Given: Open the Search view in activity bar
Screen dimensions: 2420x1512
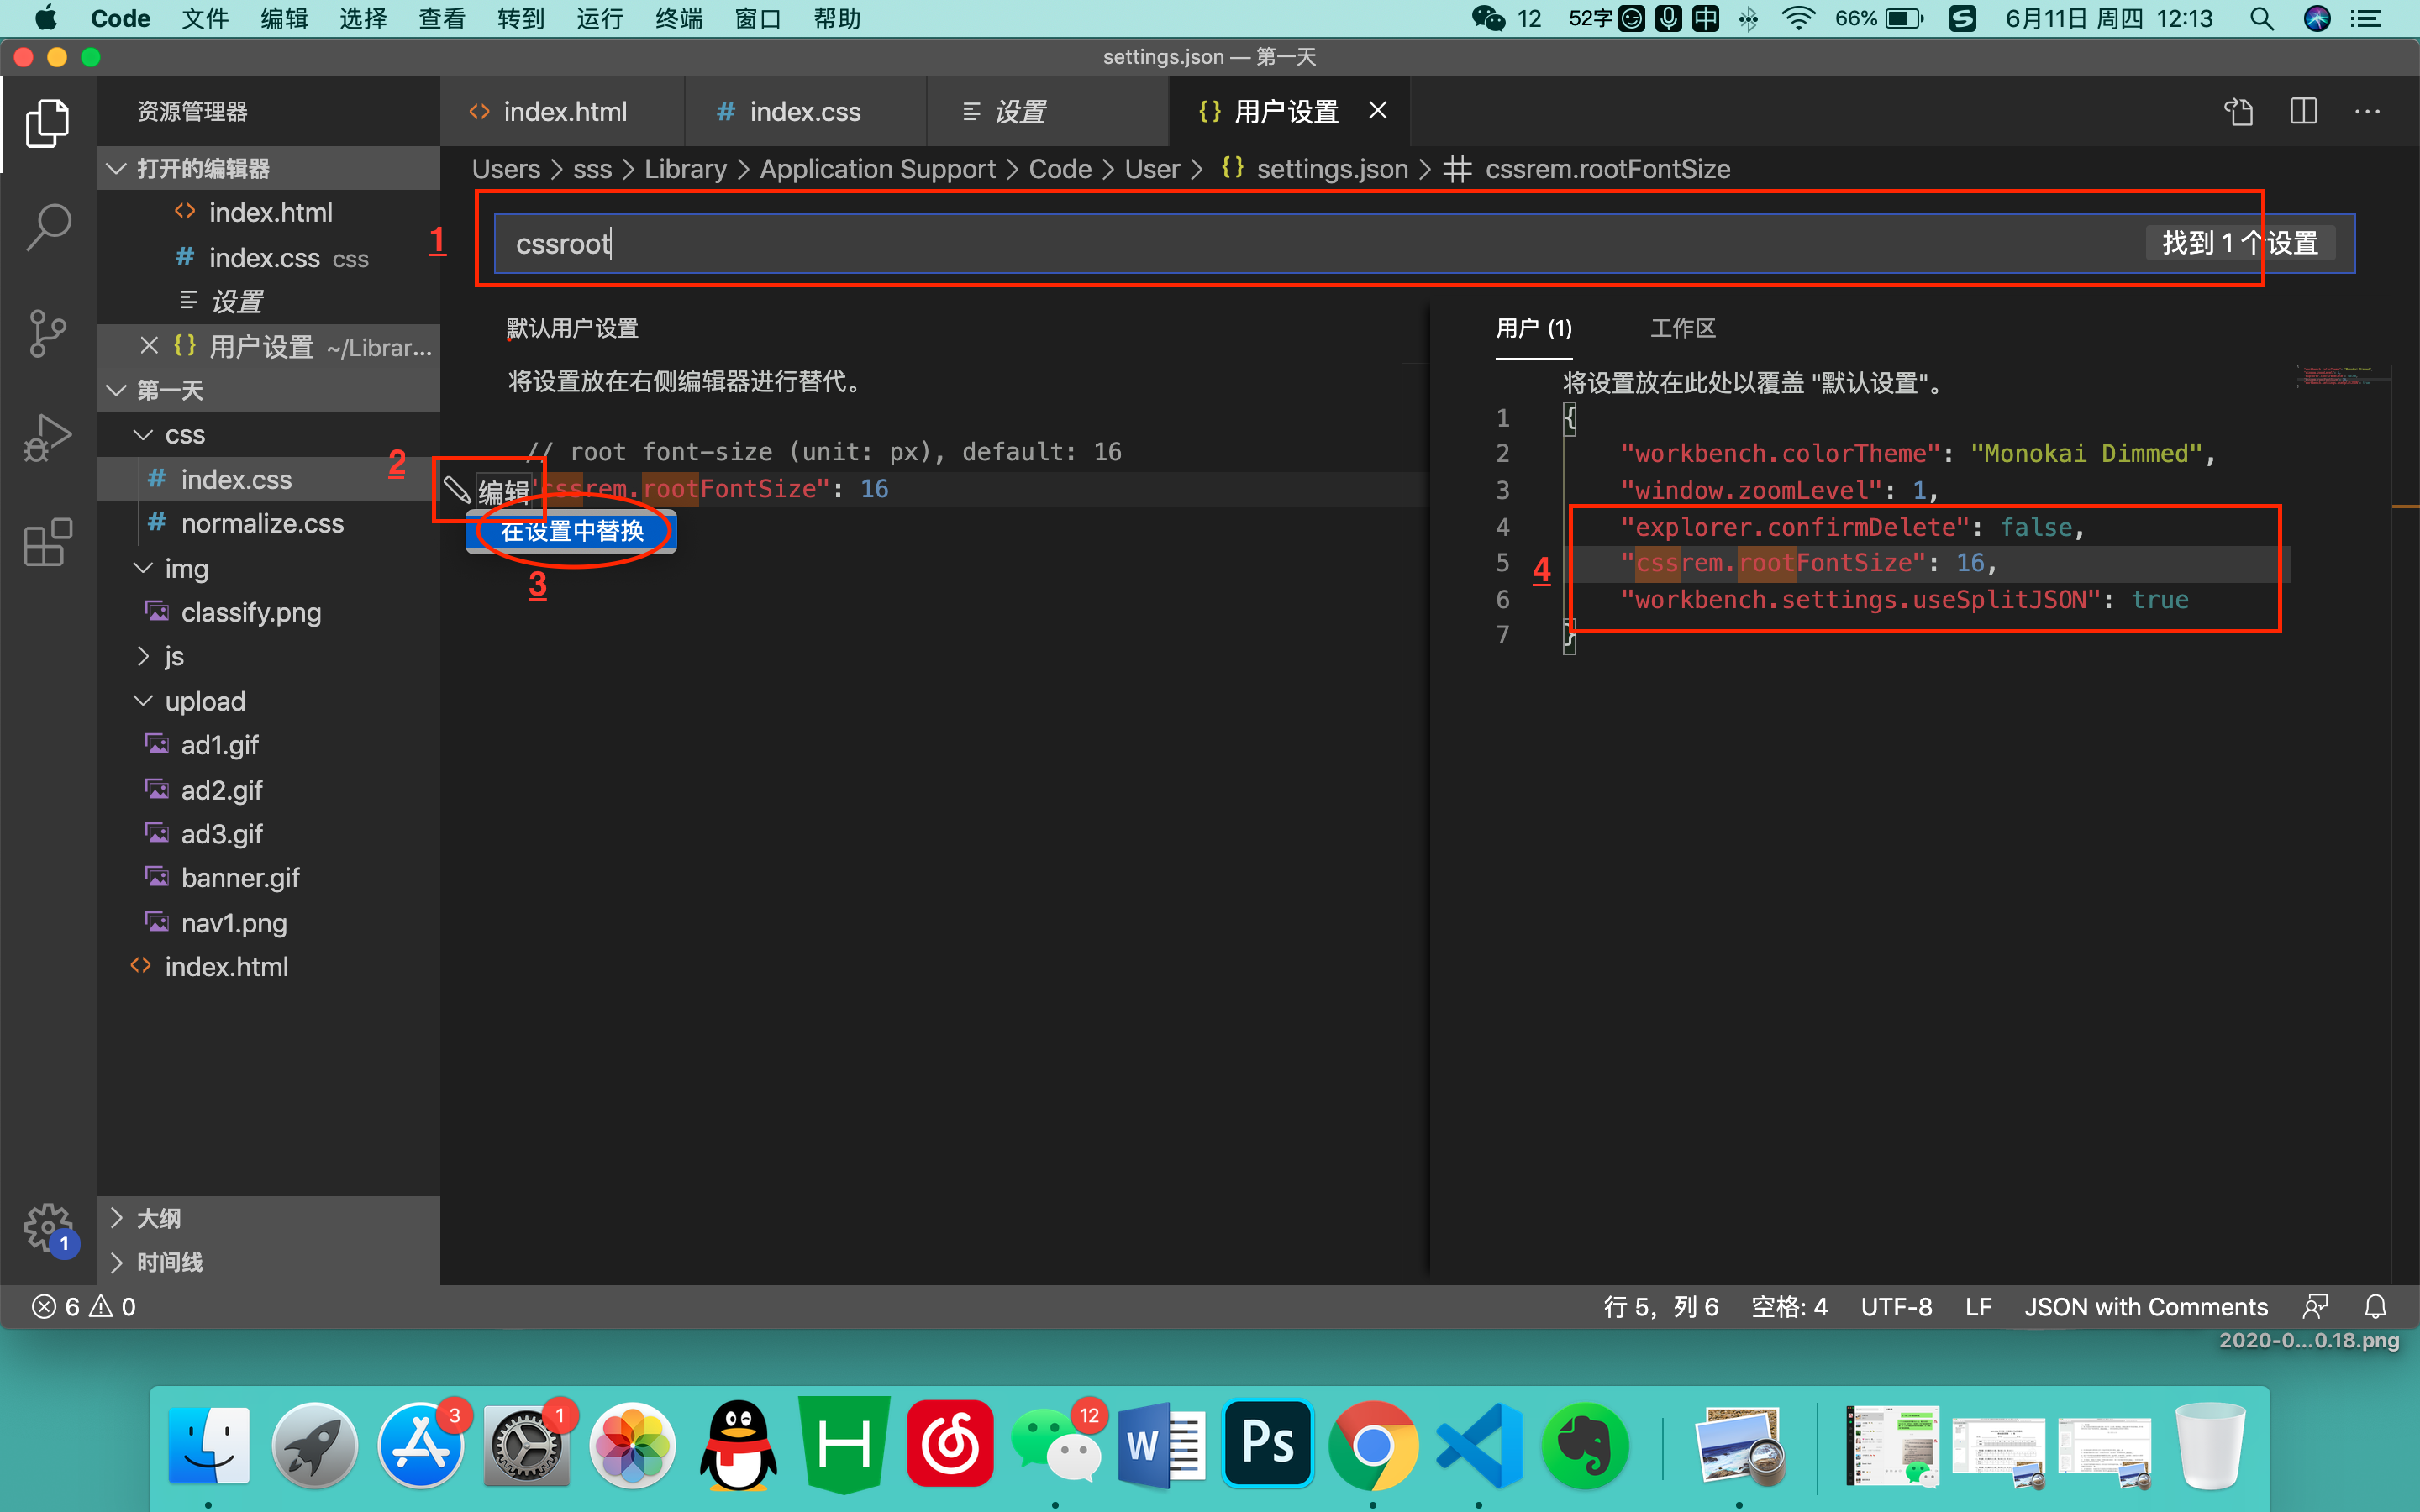Looking at the screenshot, I should pos(47,227).
